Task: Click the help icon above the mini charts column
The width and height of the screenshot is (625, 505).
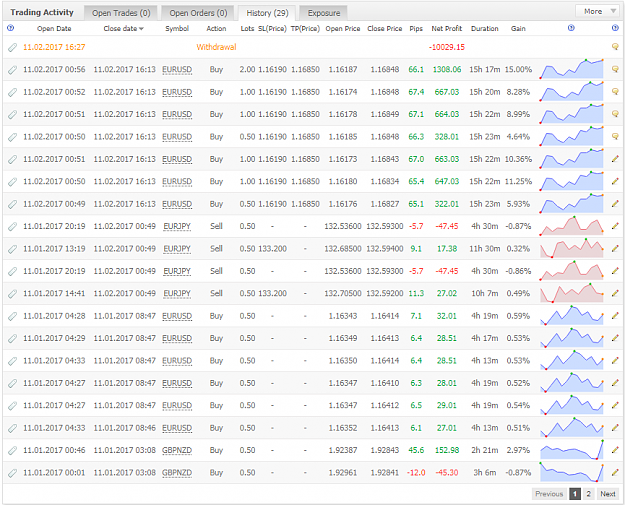Action: (571, 28)
